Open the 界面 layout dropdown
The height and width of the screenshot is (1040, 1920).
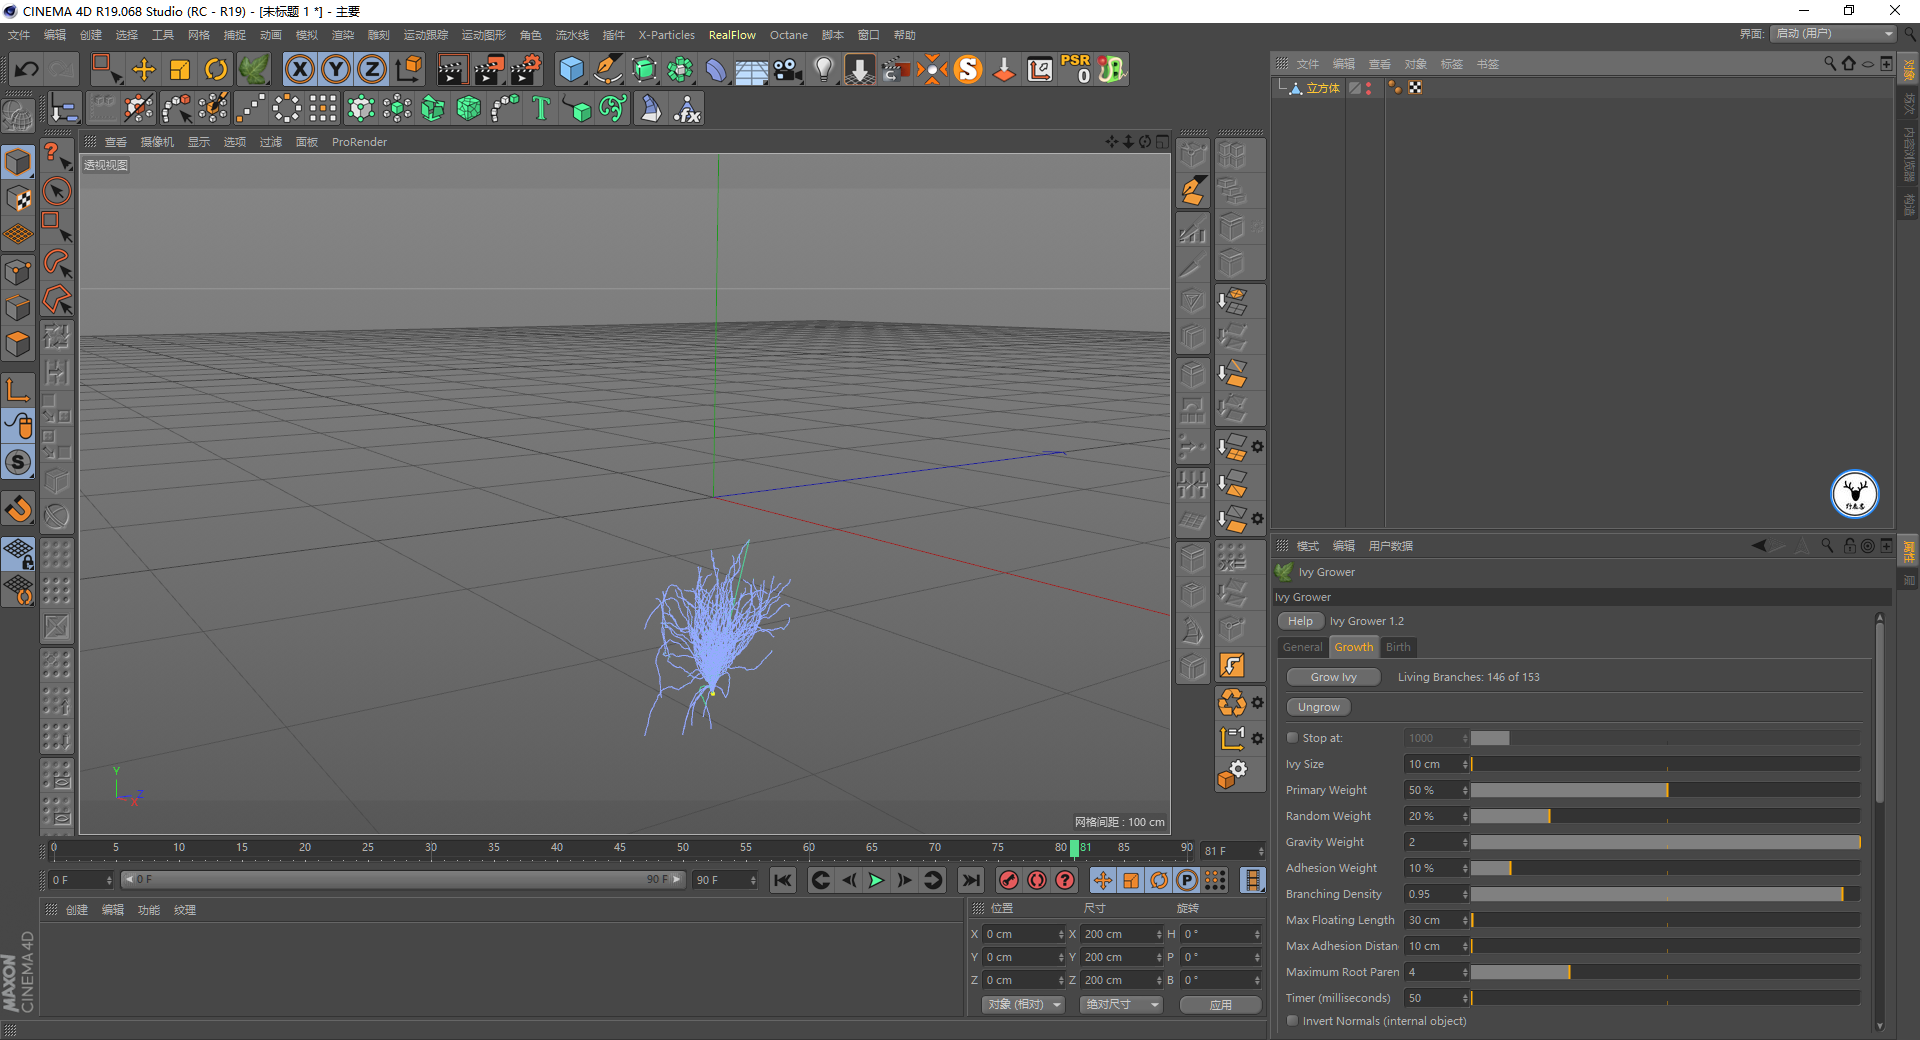1835,34
